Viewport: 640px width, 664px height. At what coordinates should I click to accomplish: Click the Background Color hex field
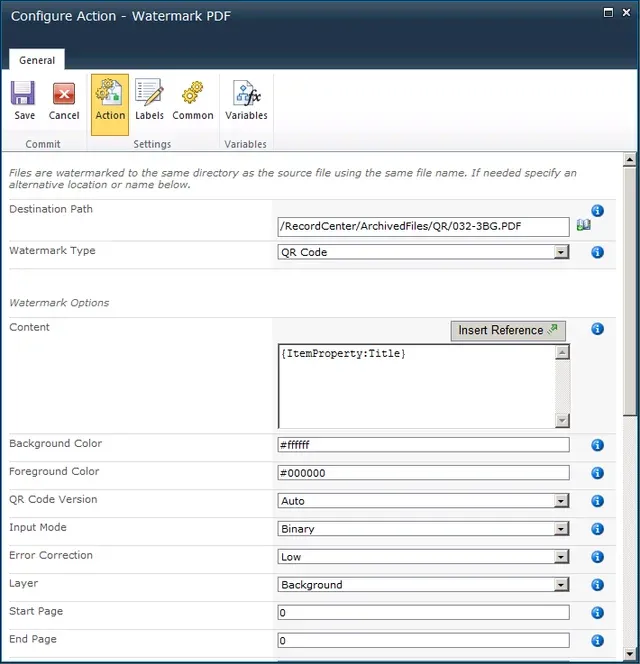423,445
